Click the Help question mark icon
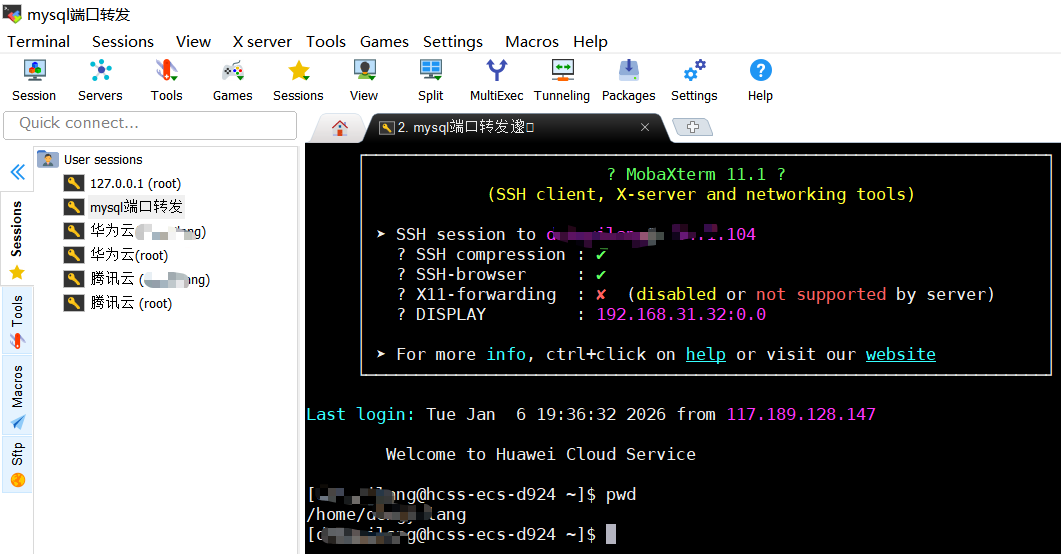The image size is (1061, 554). pyautogui.click(x=761, y=70)
